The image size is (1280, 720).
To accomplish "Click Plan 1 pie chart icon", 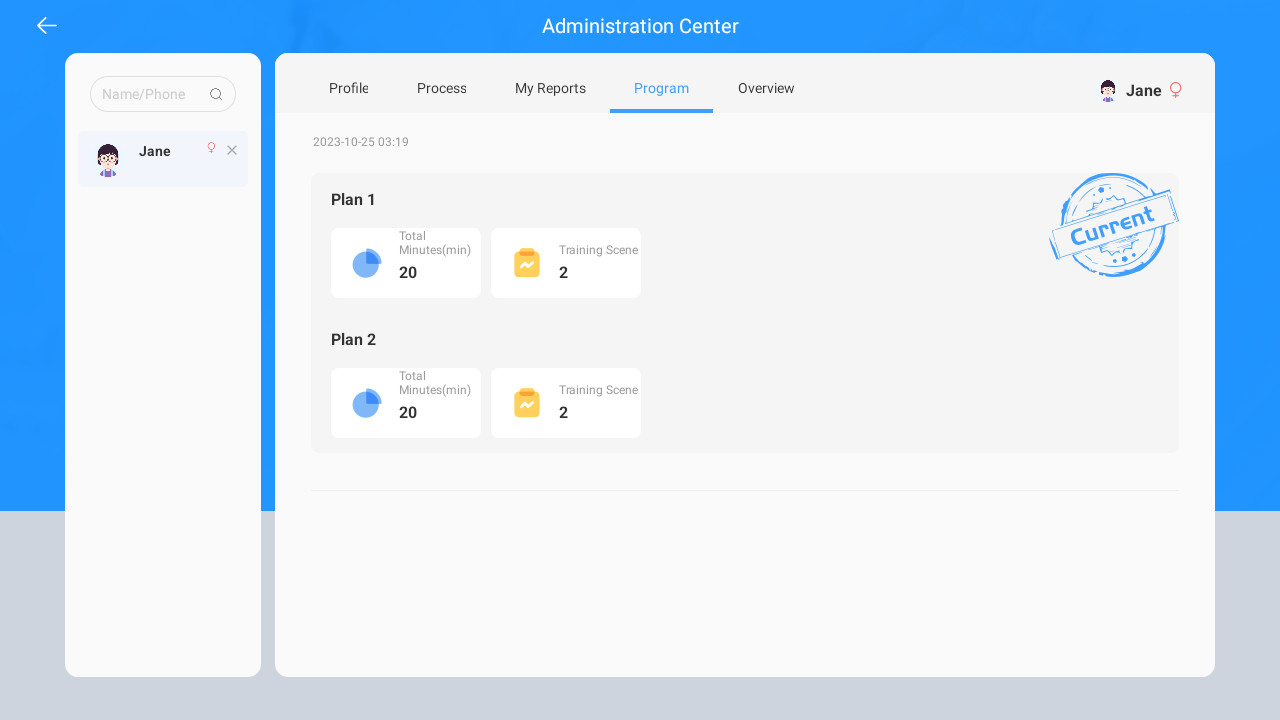I will tap(366, 263).
